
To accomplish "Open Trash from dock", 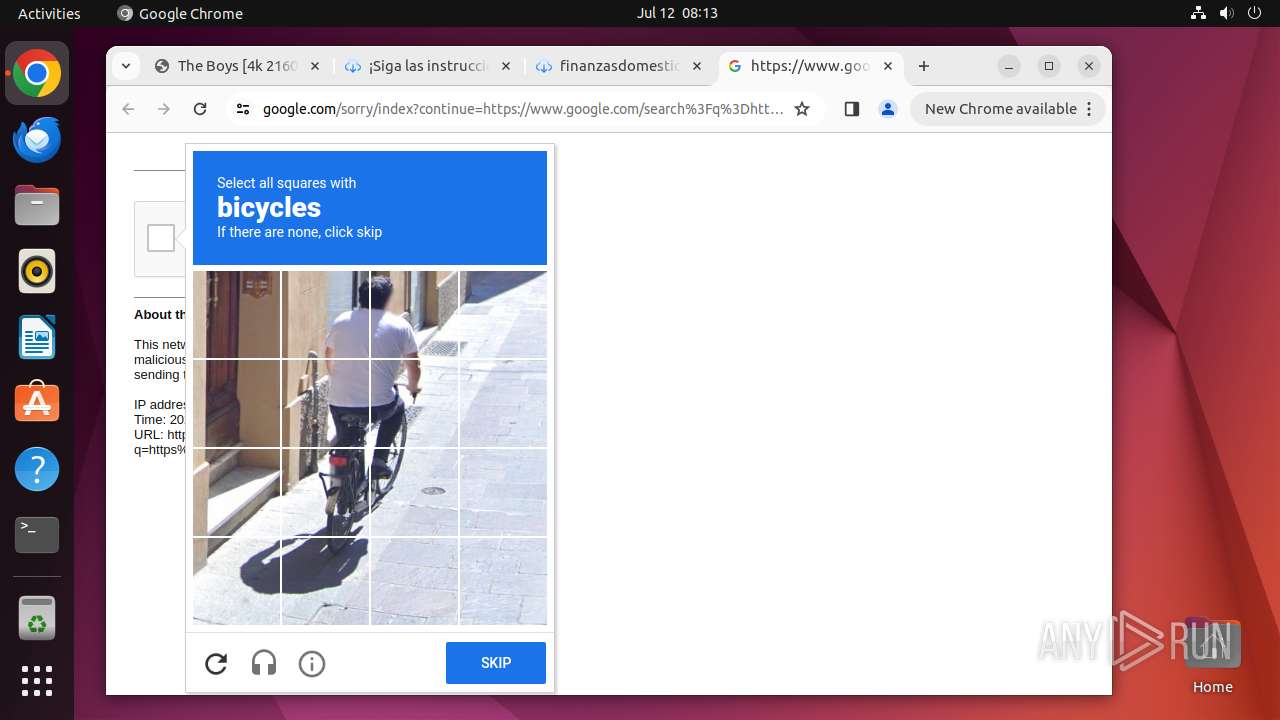I will pyautogui.click(x=37, y=618).
